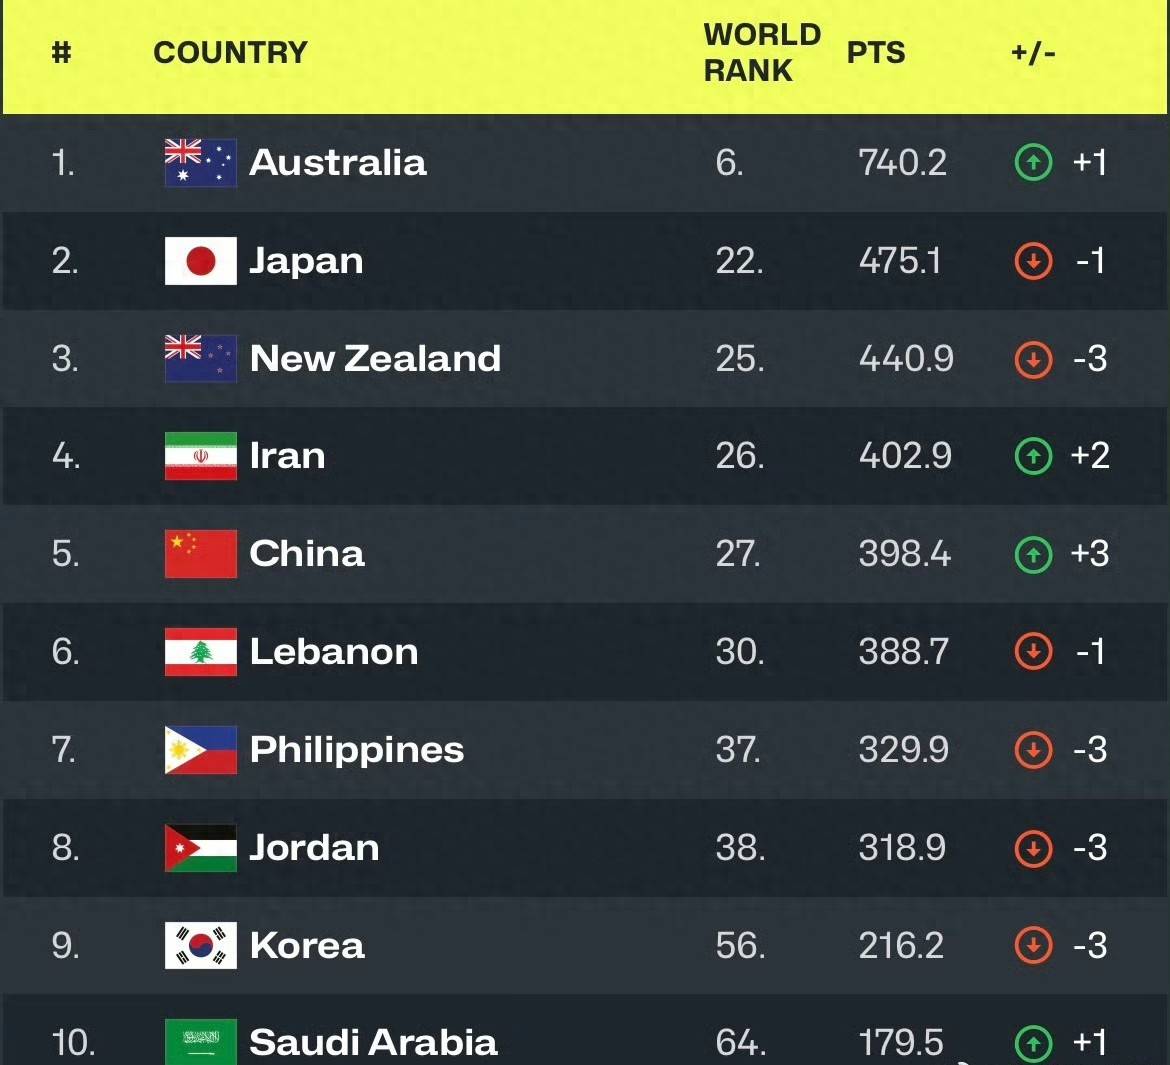This screenshot has height=1065, width=1170.
Task: Click the Jordan flag icon
Action: (x=200, y=848)
